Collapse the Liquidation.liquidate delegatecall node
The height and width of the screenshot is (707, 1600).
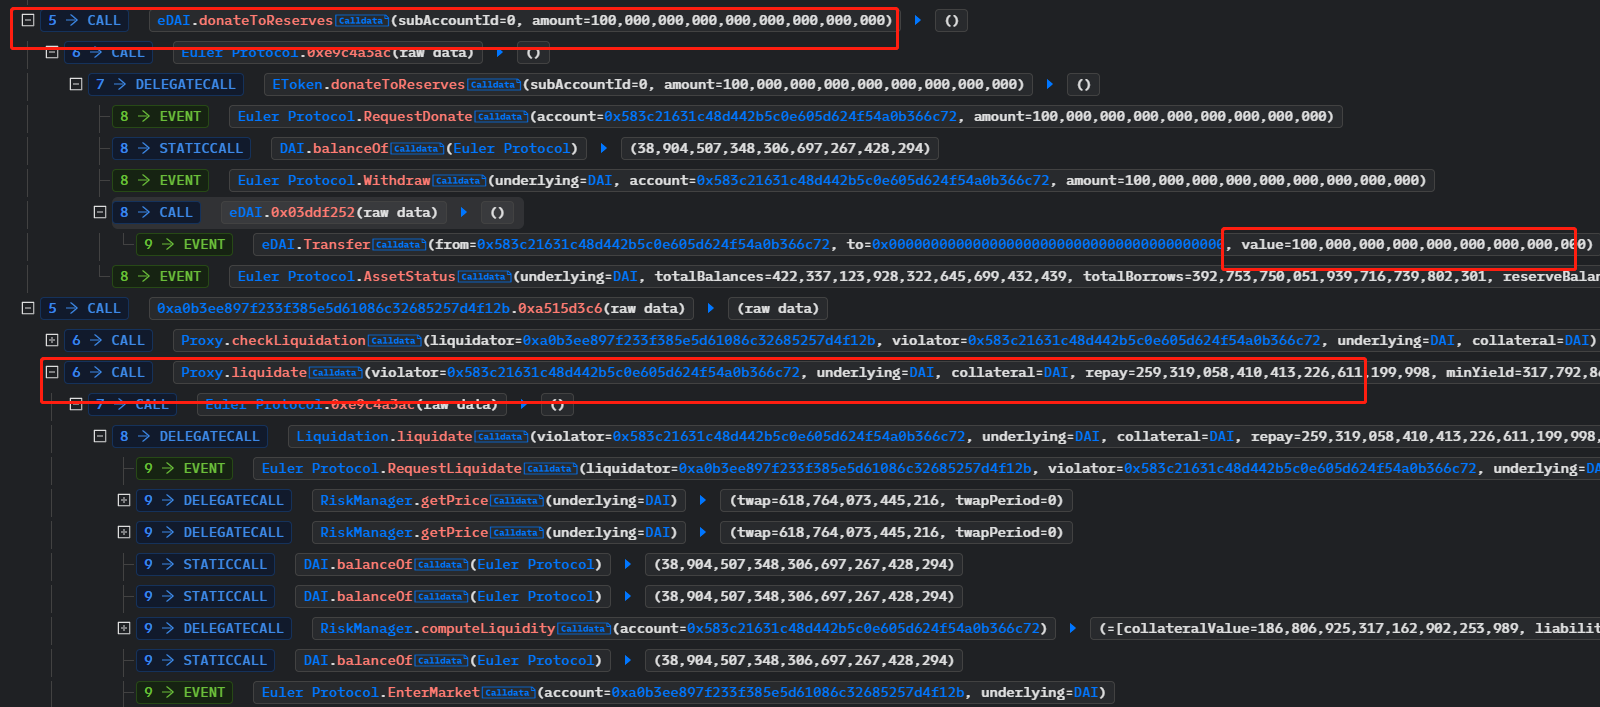coord(100,436)
